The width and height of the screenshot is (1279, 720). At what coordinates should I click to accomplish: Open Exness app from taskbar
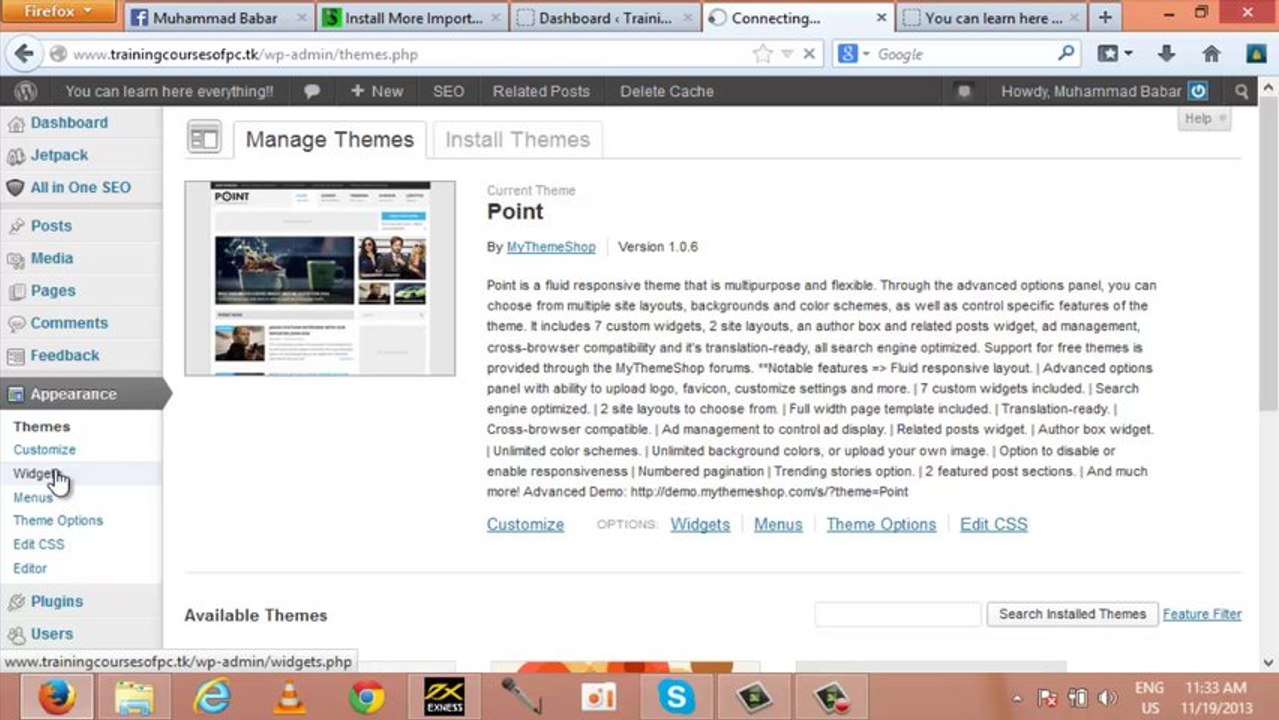tap(444, 696)
